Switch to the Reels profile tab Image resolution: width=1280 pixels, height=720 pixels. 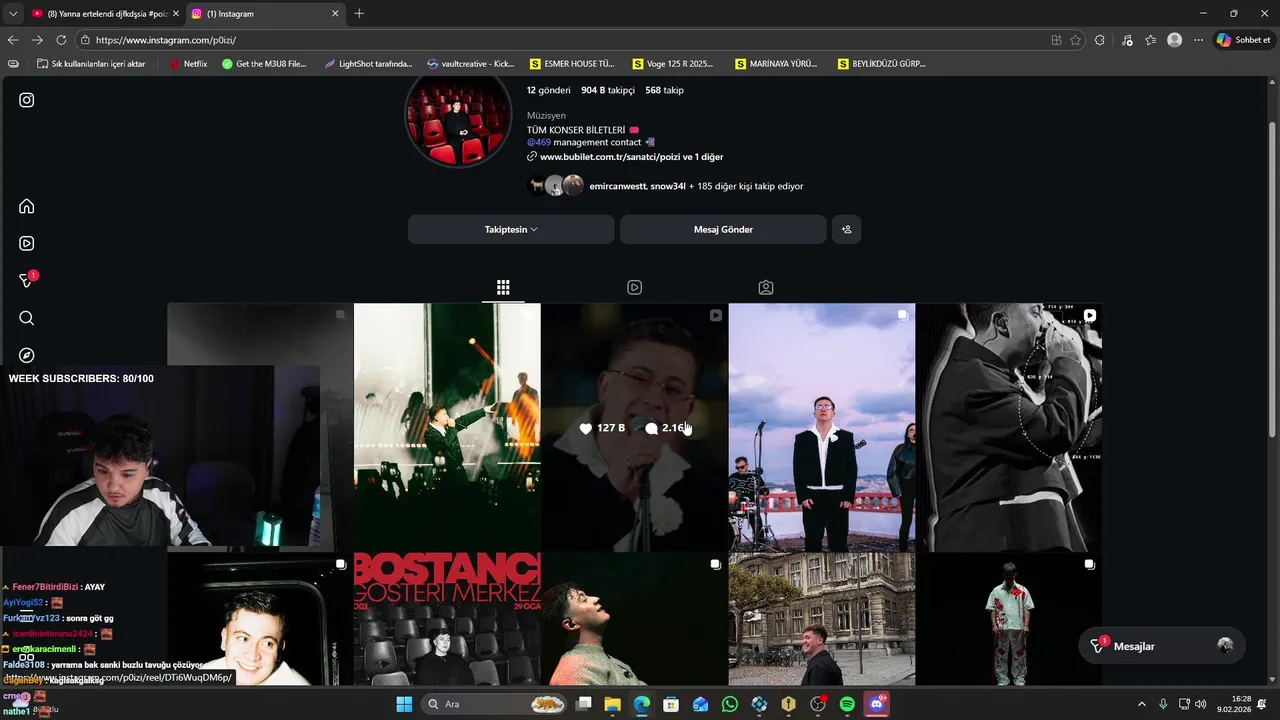pyautogui.click(x=634, y=288)
